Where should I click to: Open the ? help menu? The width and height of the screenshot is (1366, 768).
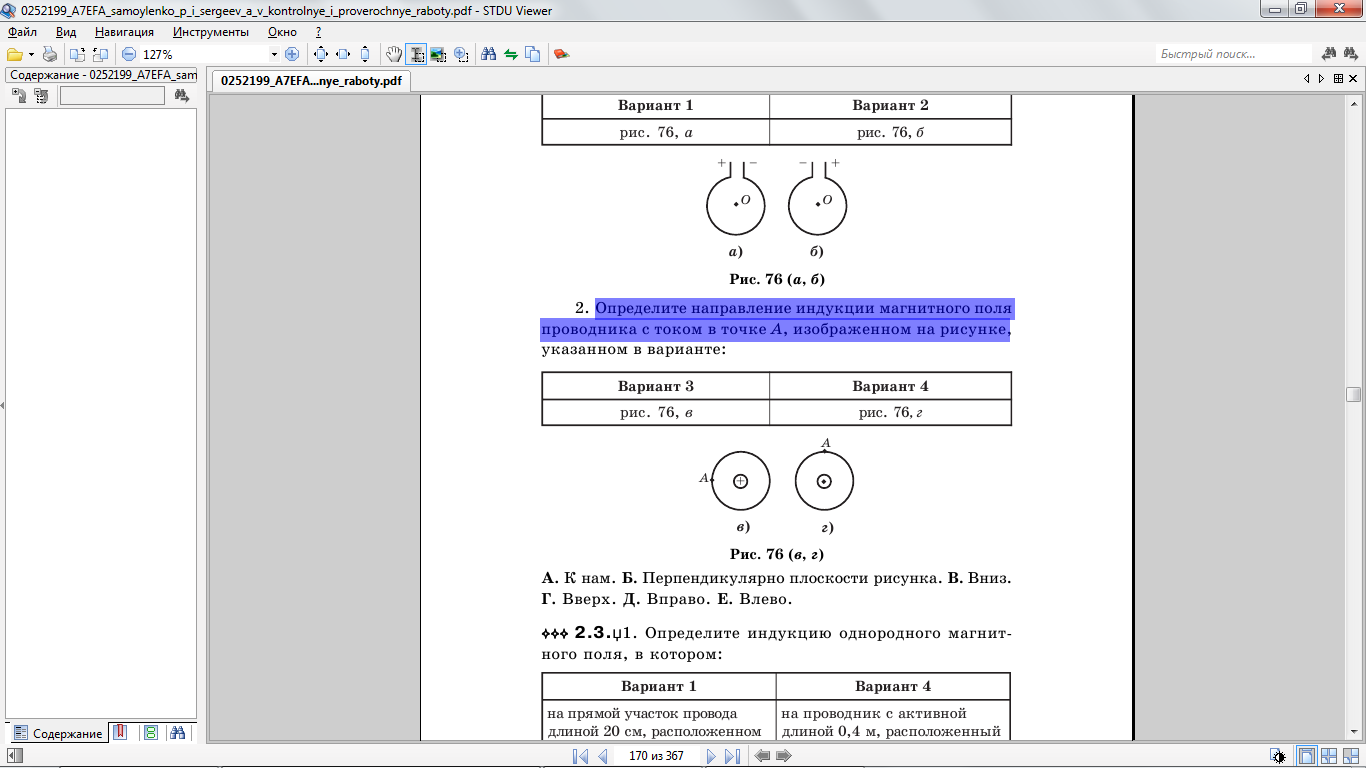pyautogui.click(x=318, y=32)
